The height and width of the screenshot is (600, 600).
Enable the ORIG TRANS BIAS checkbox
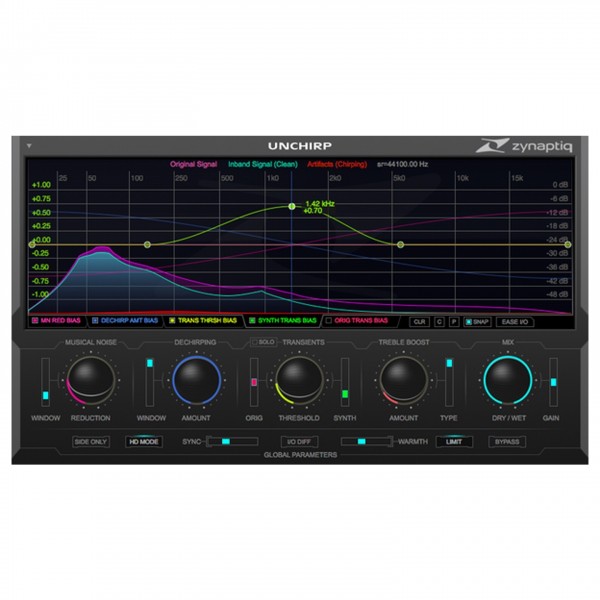(x=329, y=321)
